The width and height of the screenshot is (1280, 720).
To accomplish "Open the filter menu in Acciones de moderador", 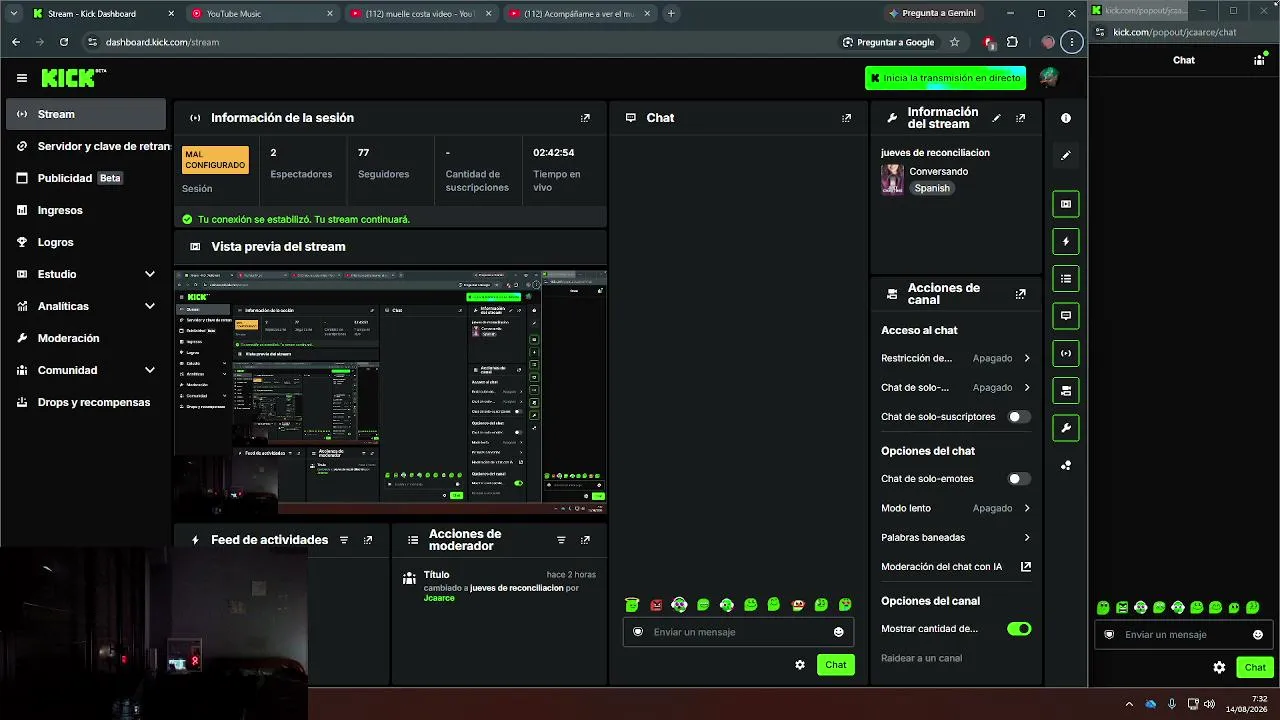I will click(x=561, y=540).
